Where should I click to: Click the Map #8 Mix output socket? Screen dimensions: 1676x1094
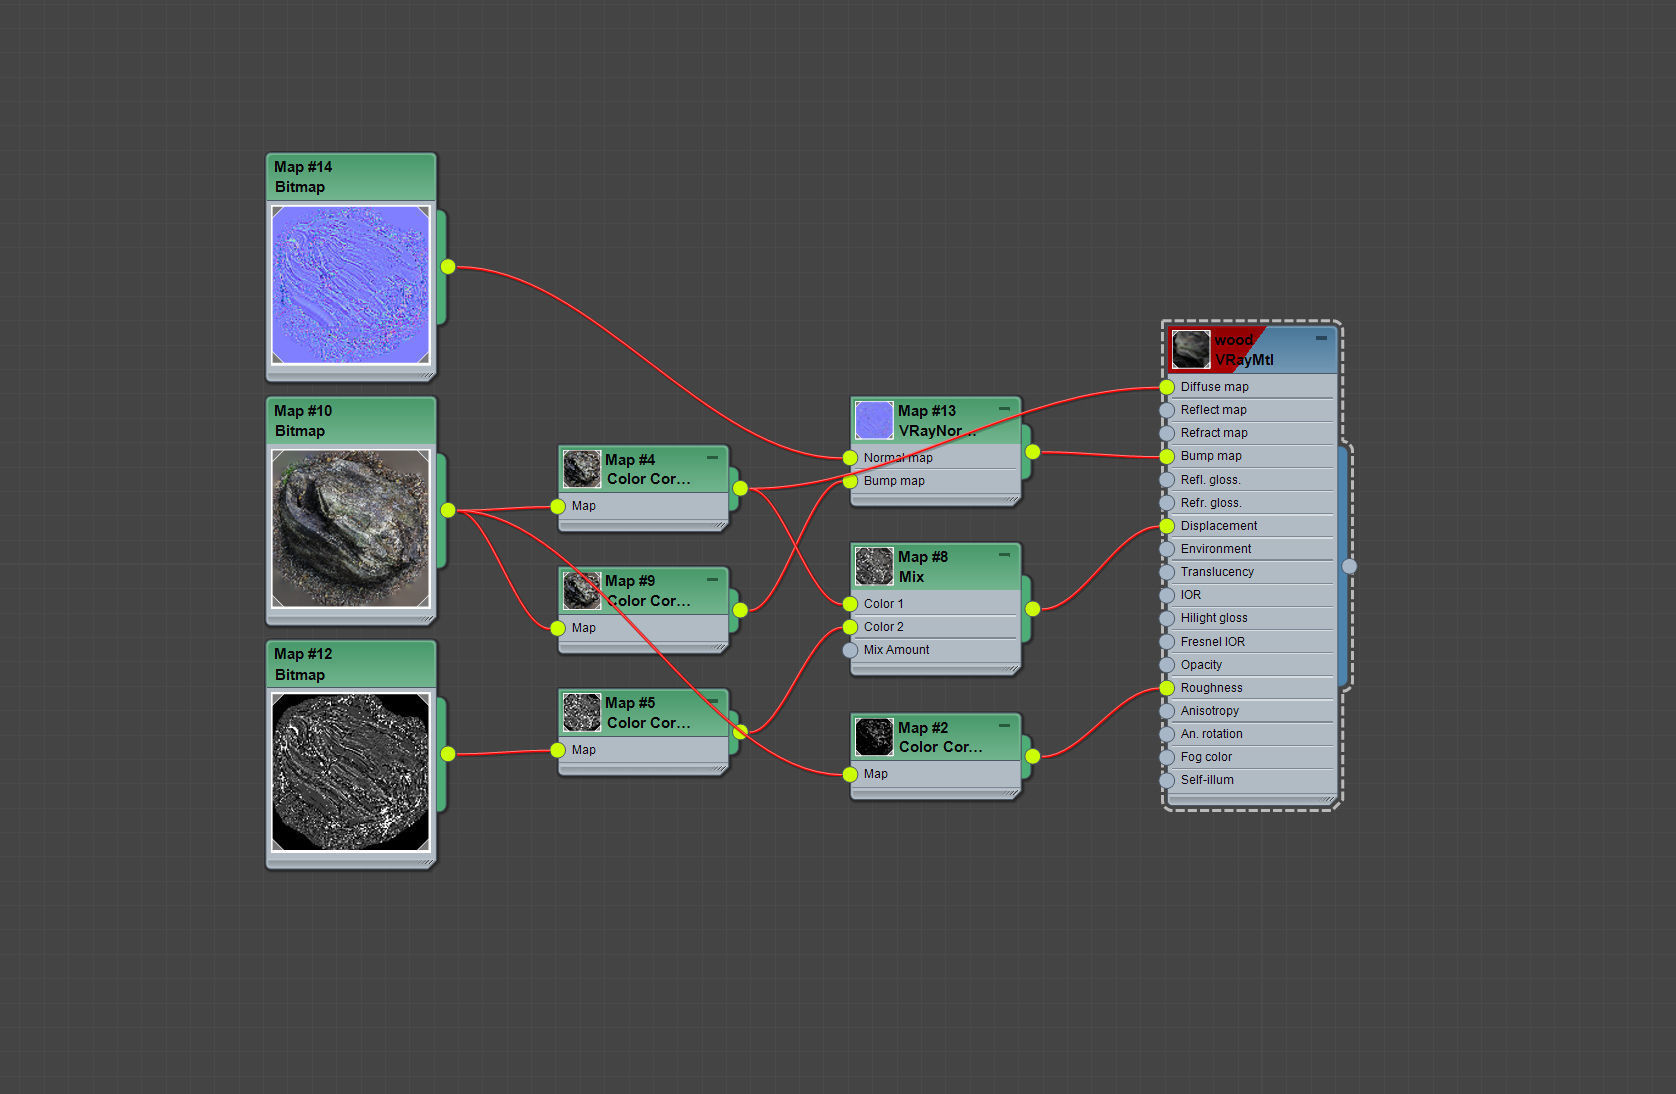tap(1032, 609)
